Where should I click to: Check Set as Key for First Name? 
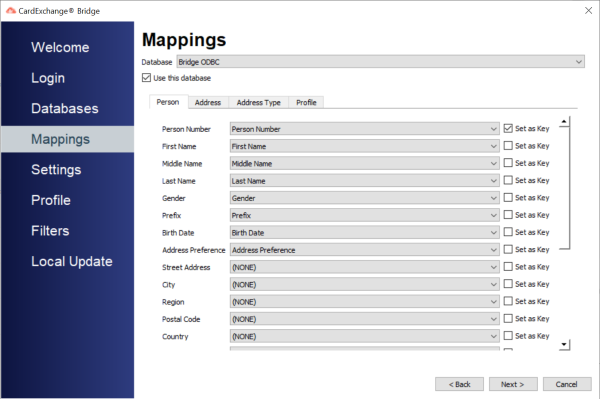click(508, 146)
